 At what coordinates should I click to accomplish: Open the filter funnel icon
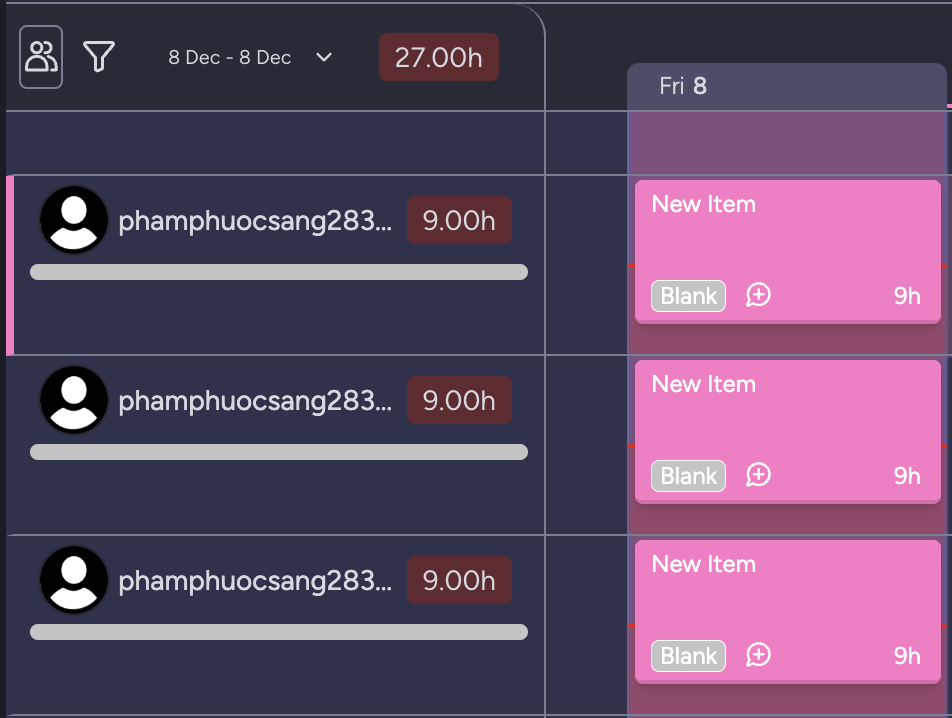click(x=99, y=57)
